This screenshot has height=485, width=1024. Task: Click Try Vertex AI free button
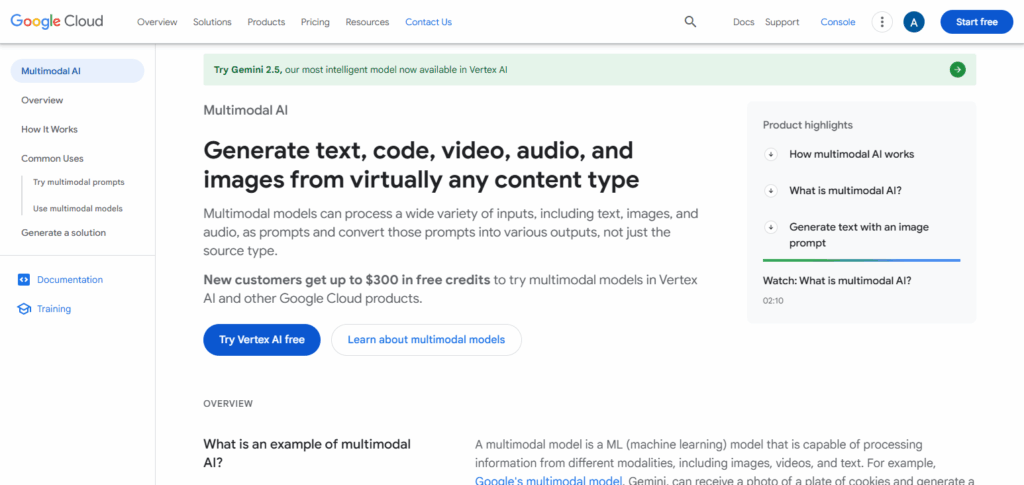(x=262, y=340)
